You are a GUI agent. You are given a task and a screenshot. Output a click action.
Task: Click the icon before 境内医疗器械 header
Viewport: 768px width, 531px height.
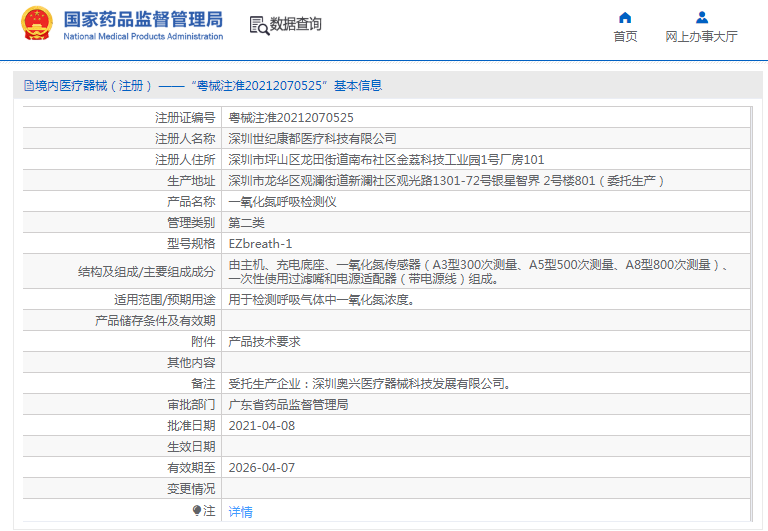(27, 87)
